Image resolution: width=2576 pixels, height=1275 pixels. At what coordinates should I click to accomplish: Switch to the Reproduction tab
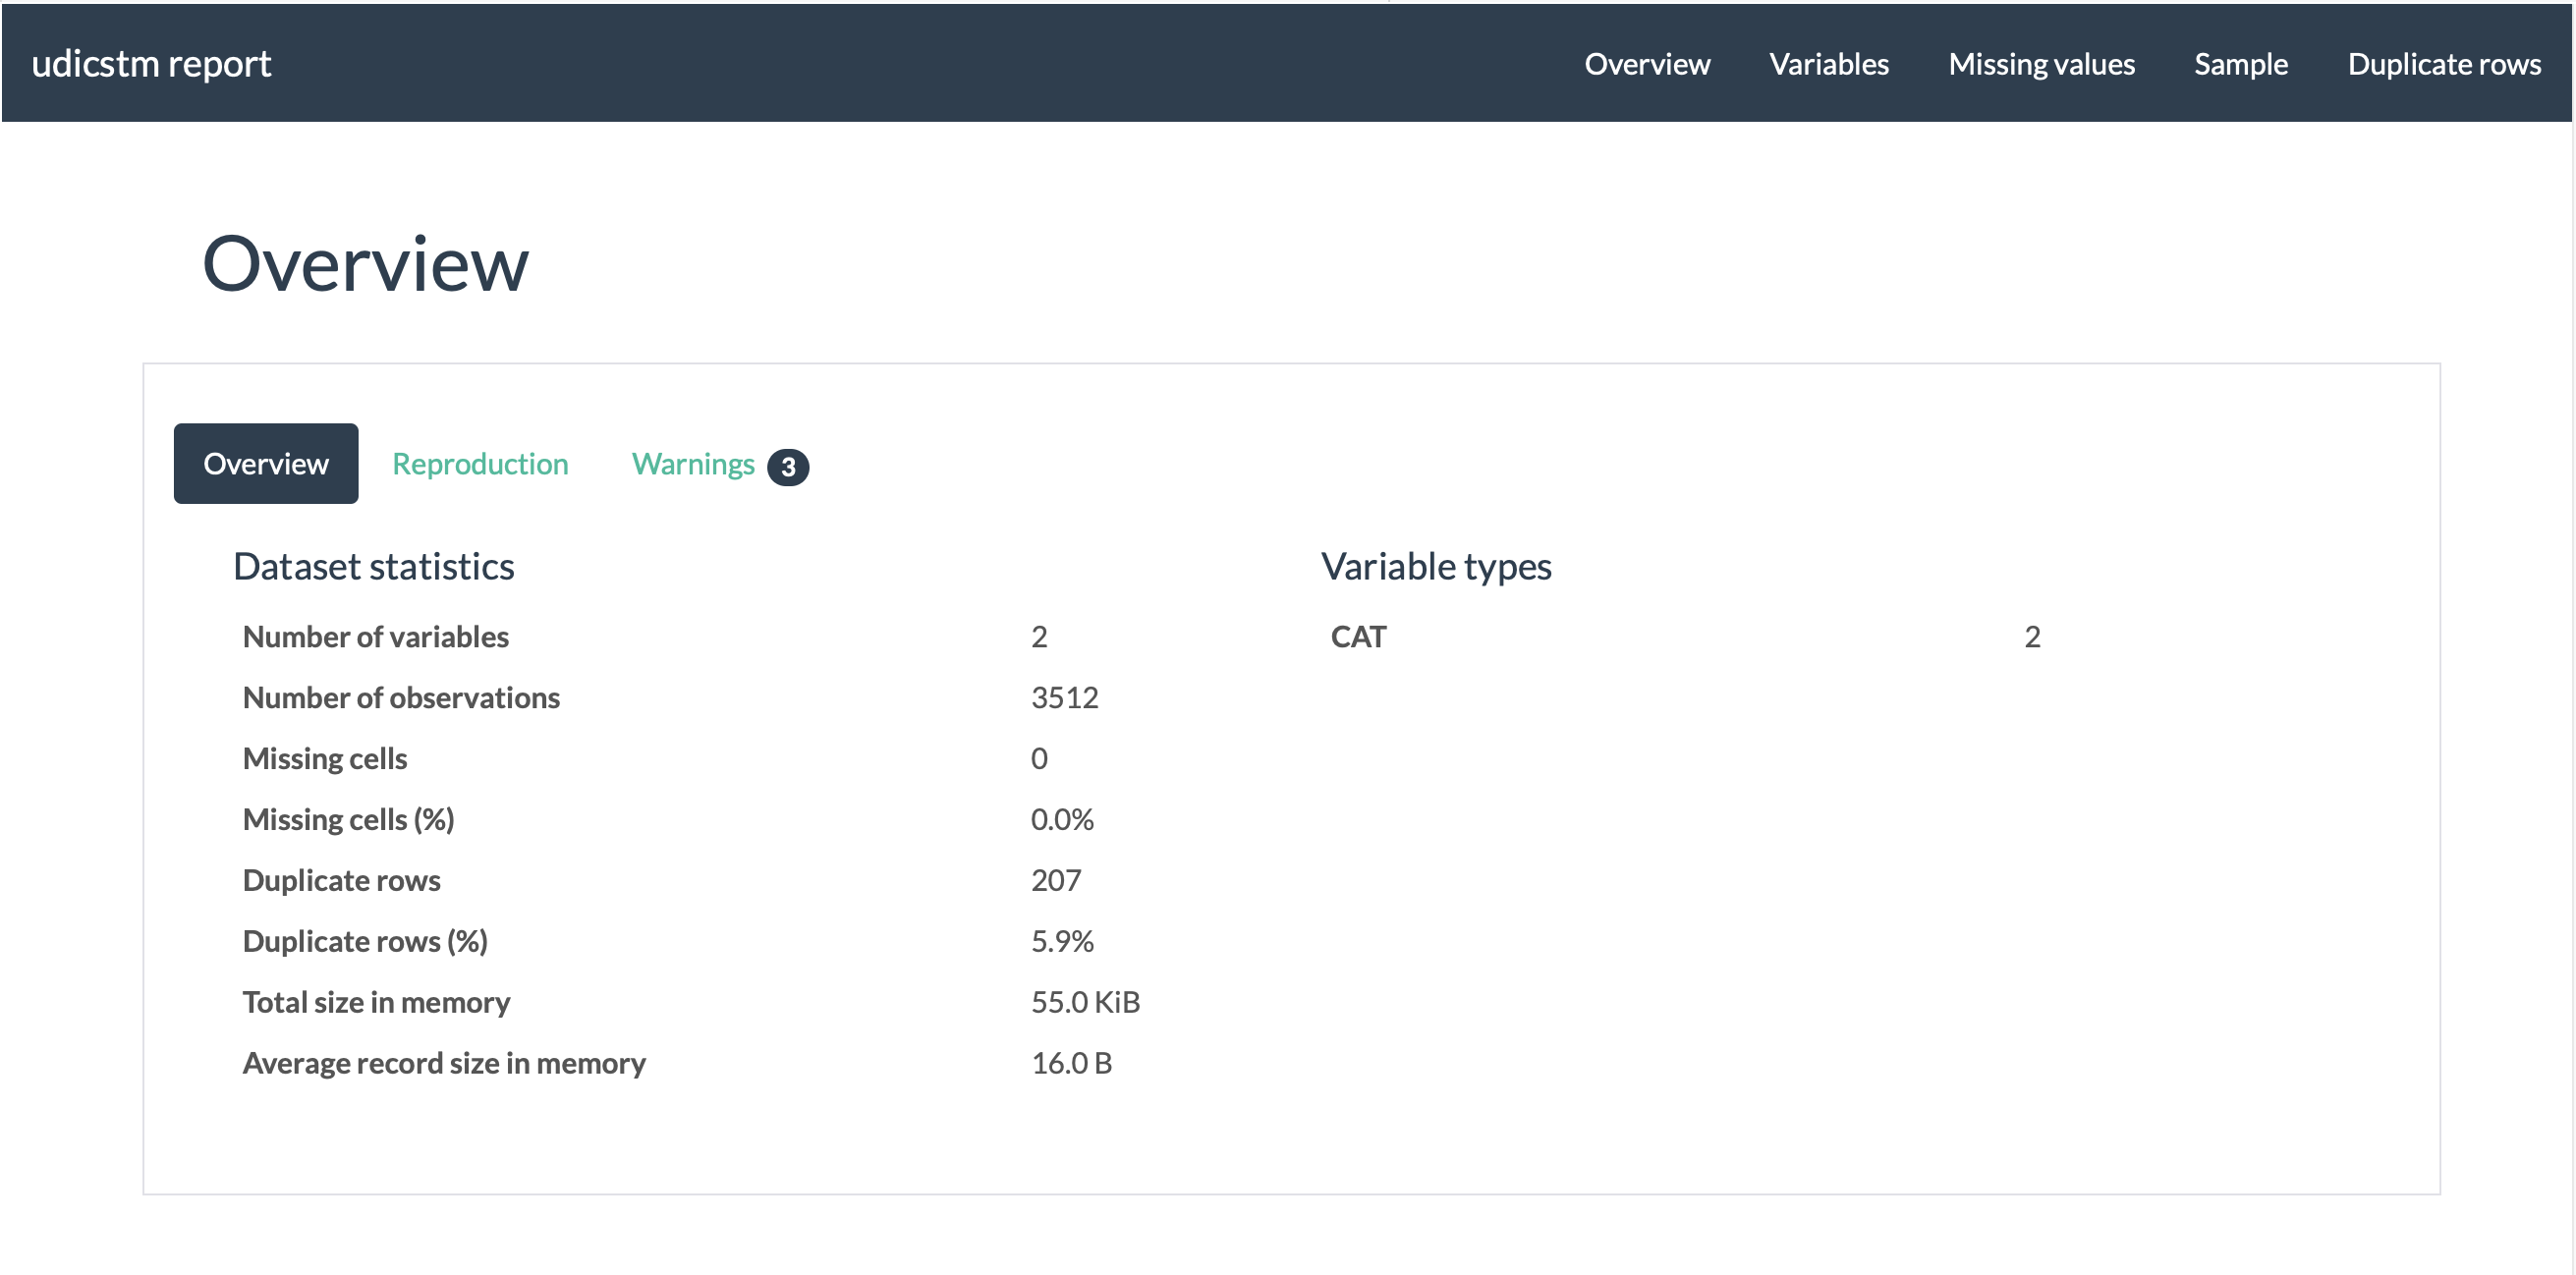click(x=480, y=464)
